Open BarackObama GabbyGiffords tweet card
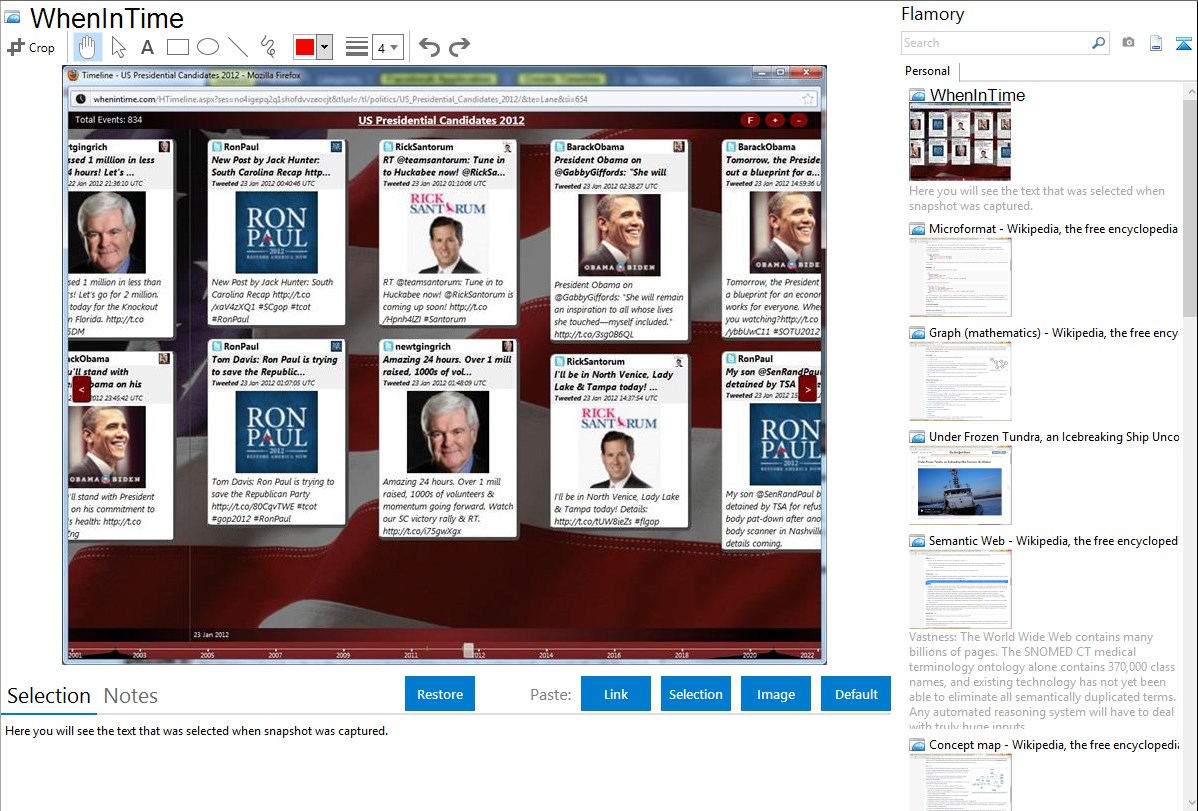The width and height of the screenshot is (1198, 811). [619, 240]
